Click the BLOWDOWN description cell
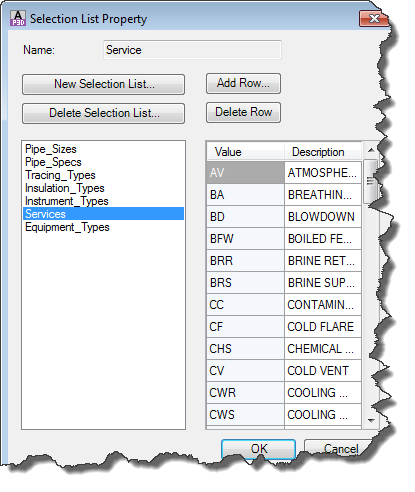Image resolution: width=415 pixels, height=492 pixels. (x=323, y=217)
